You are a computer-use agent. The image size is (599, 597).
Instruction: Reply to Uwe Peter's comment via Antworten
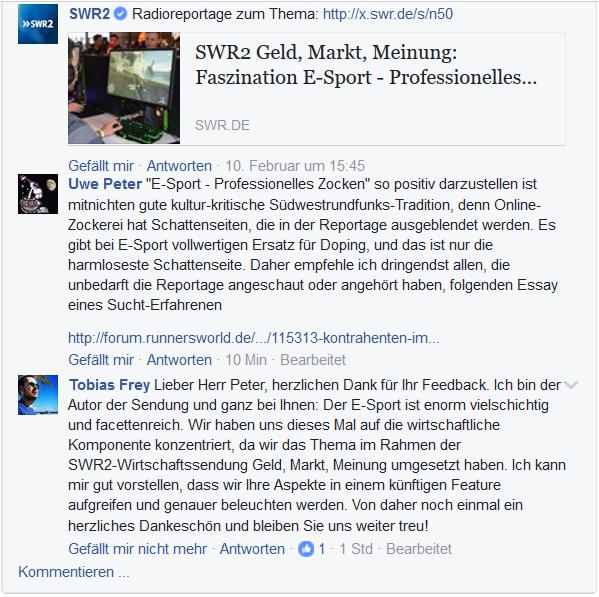click(179, 360)
